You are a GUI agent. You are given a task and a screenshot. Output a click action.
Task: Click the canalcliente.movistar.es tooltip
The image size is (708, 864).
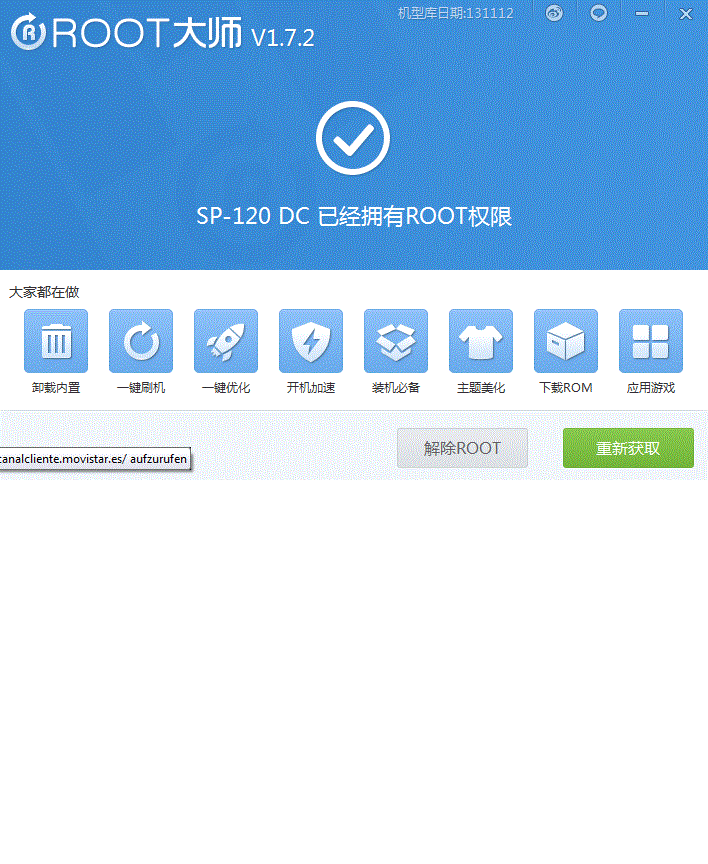click(x=95, y=458)
